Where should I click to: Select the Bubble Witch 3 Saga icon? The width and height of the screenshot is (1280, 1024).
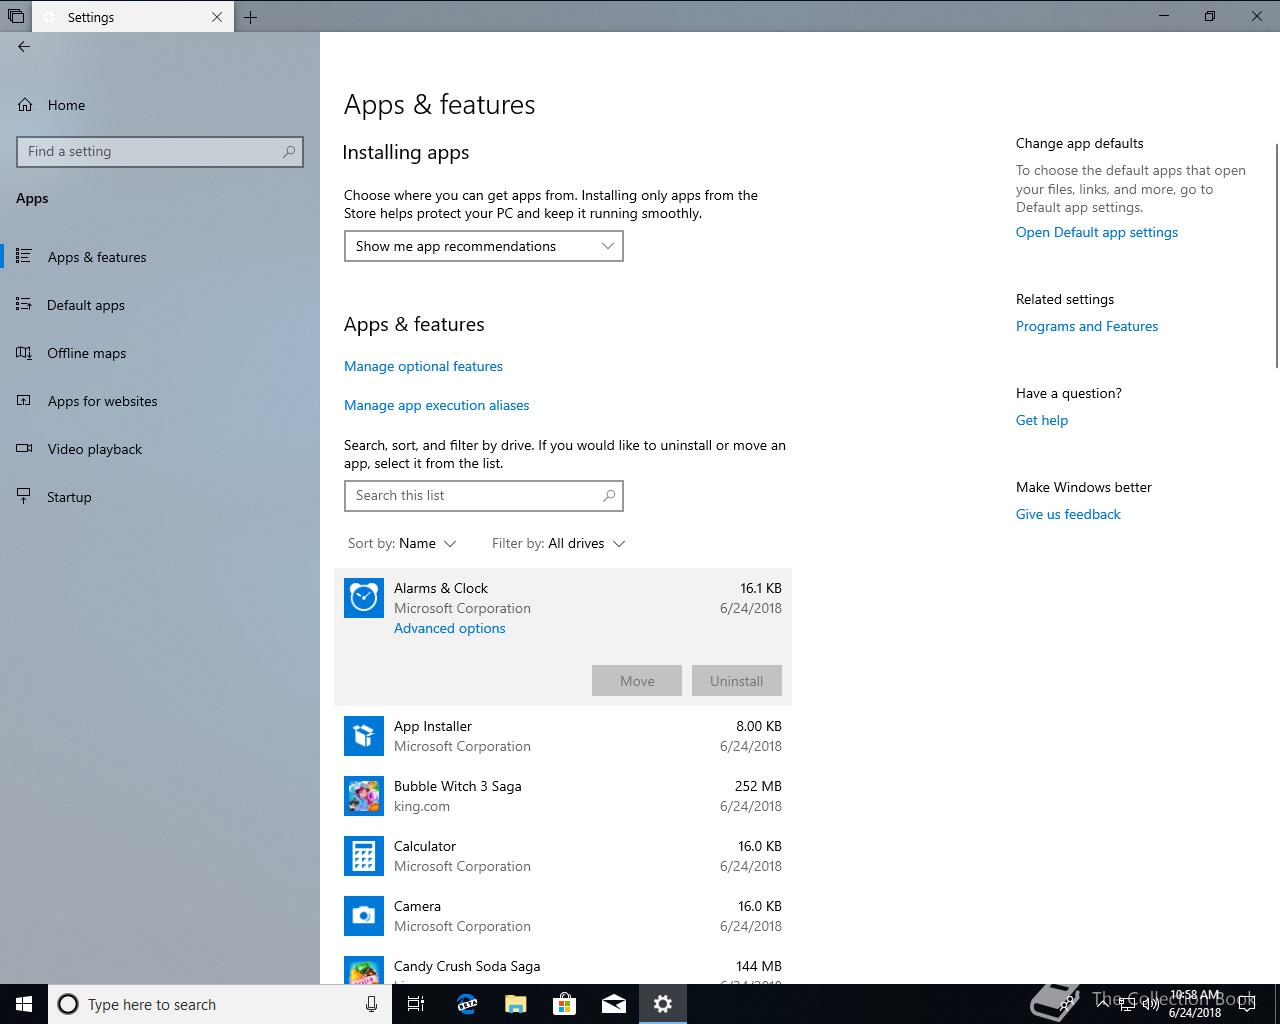(x=364, y=796)
